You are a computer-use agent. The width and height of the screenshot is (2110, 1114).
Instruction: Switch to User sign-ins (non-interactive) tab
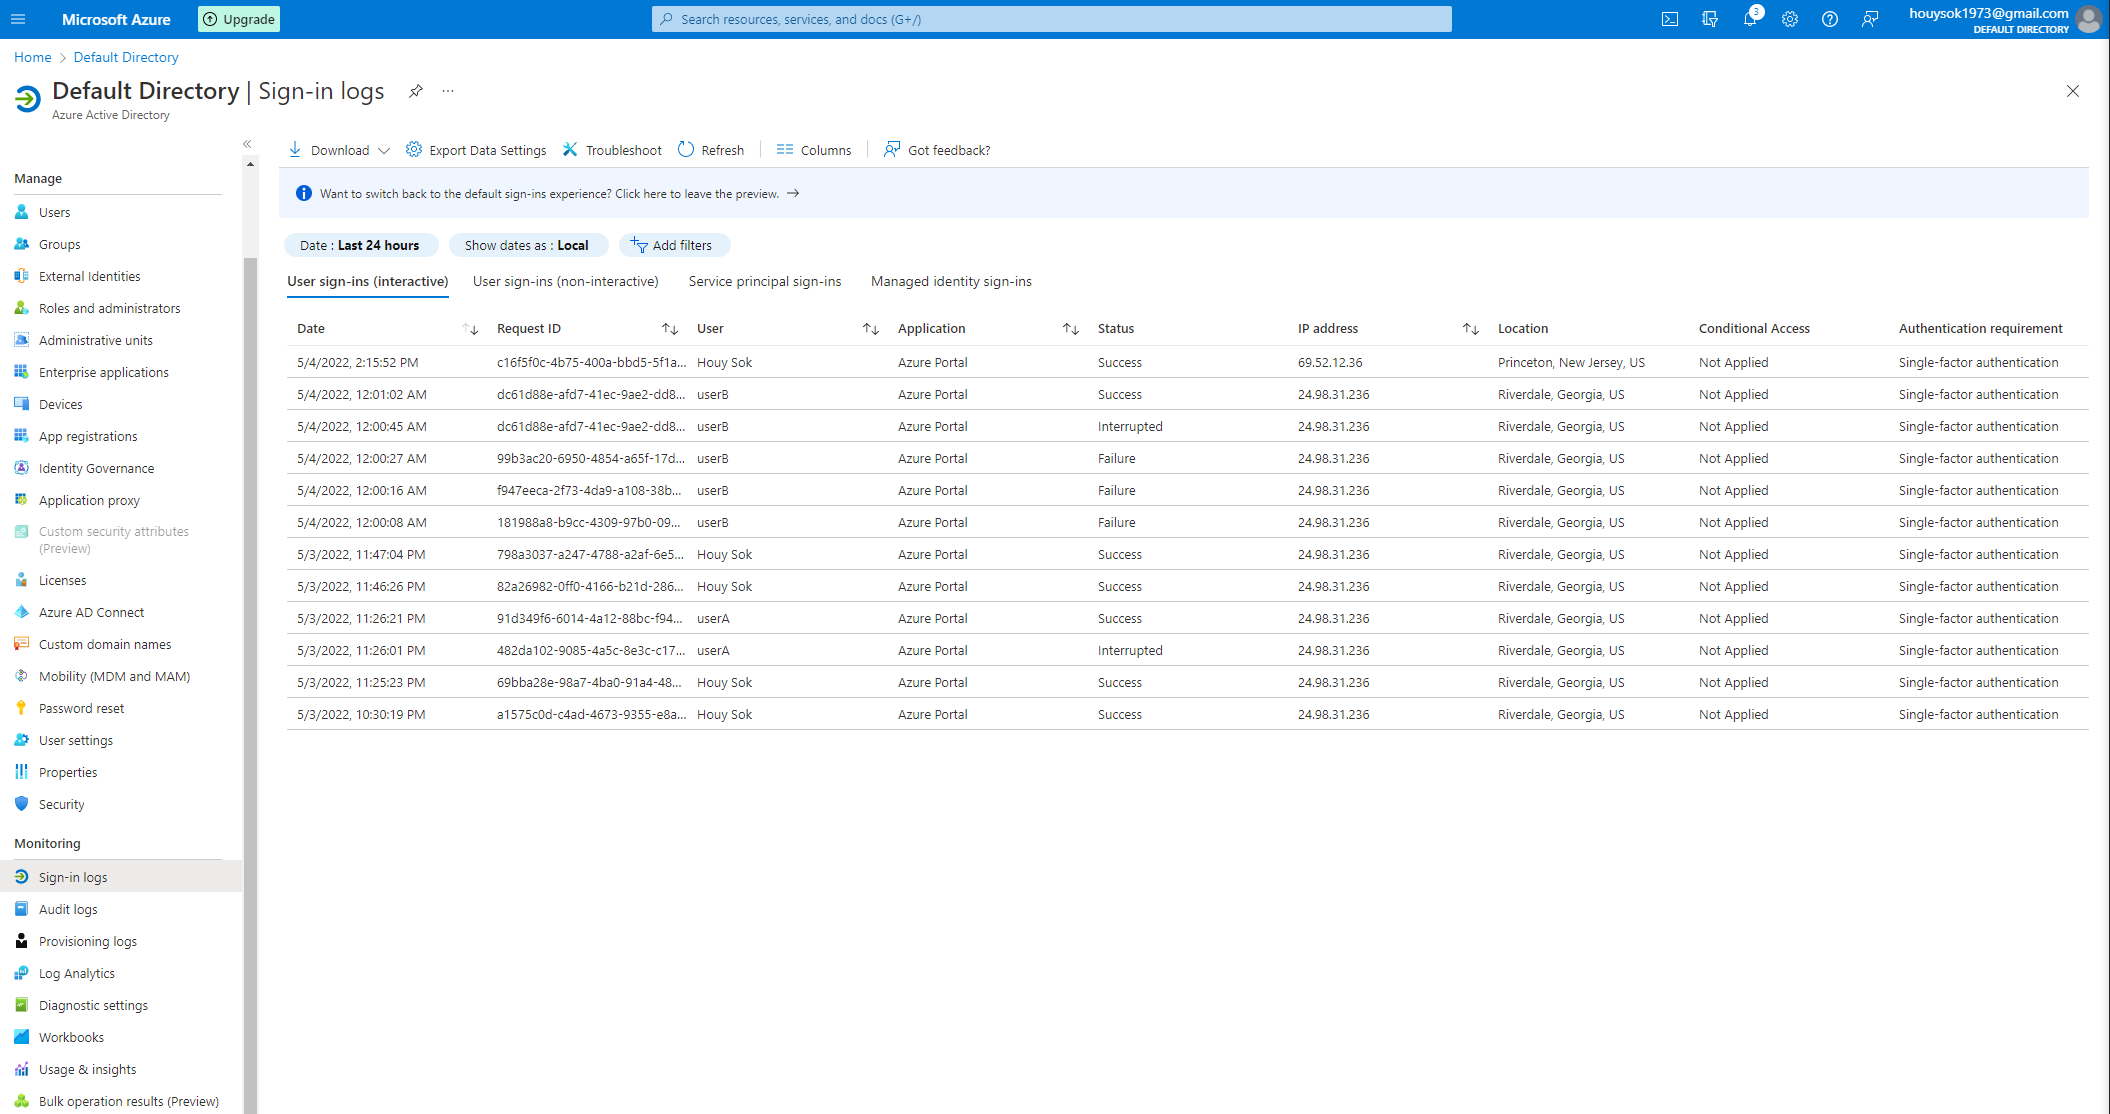coord(565,282)
